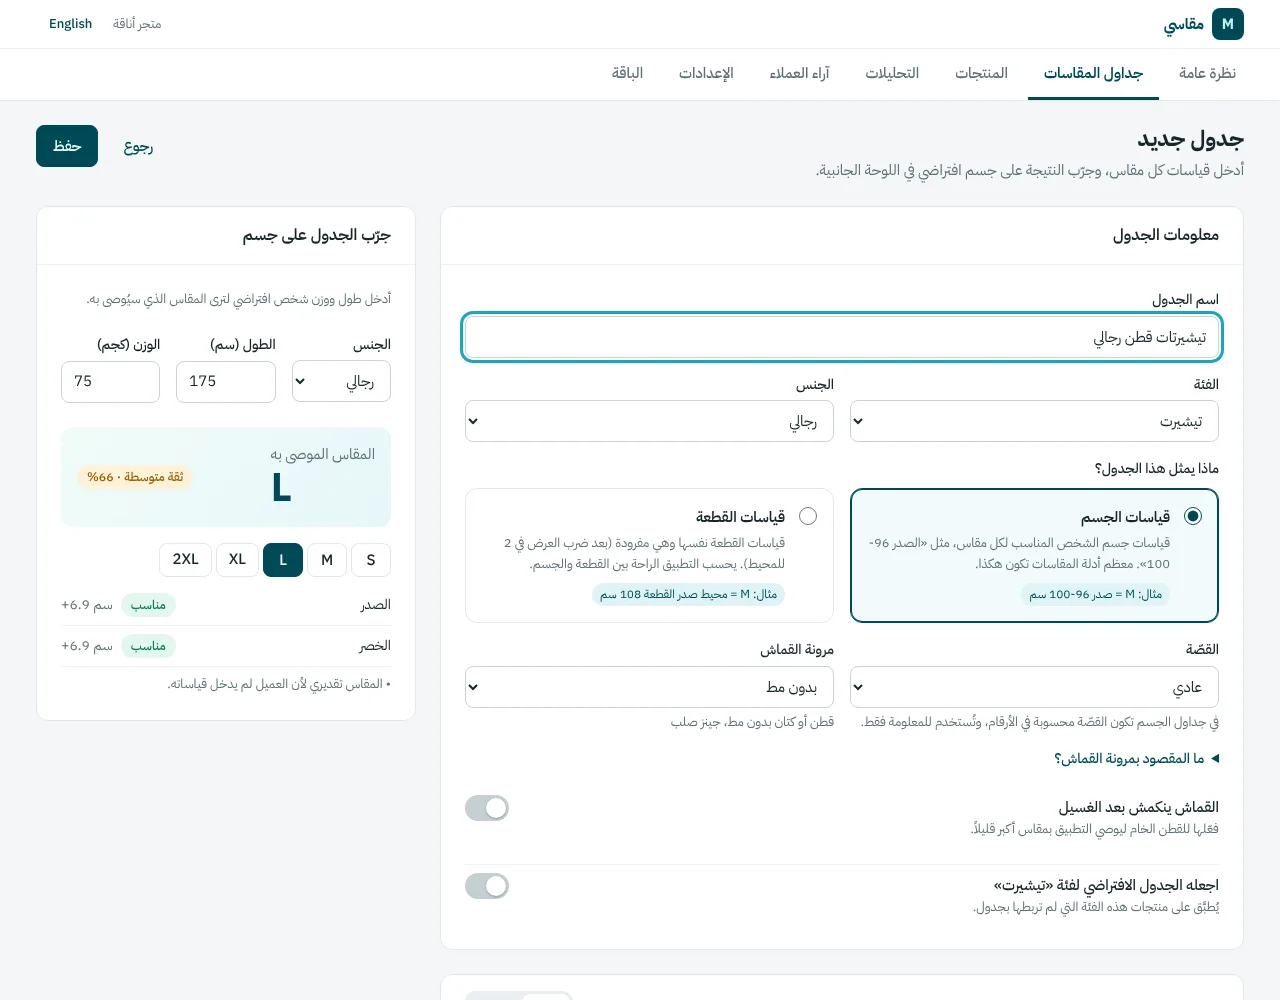Open the المنتجات tab
The image size is (1280, 1000).
(x=981, y=73)
